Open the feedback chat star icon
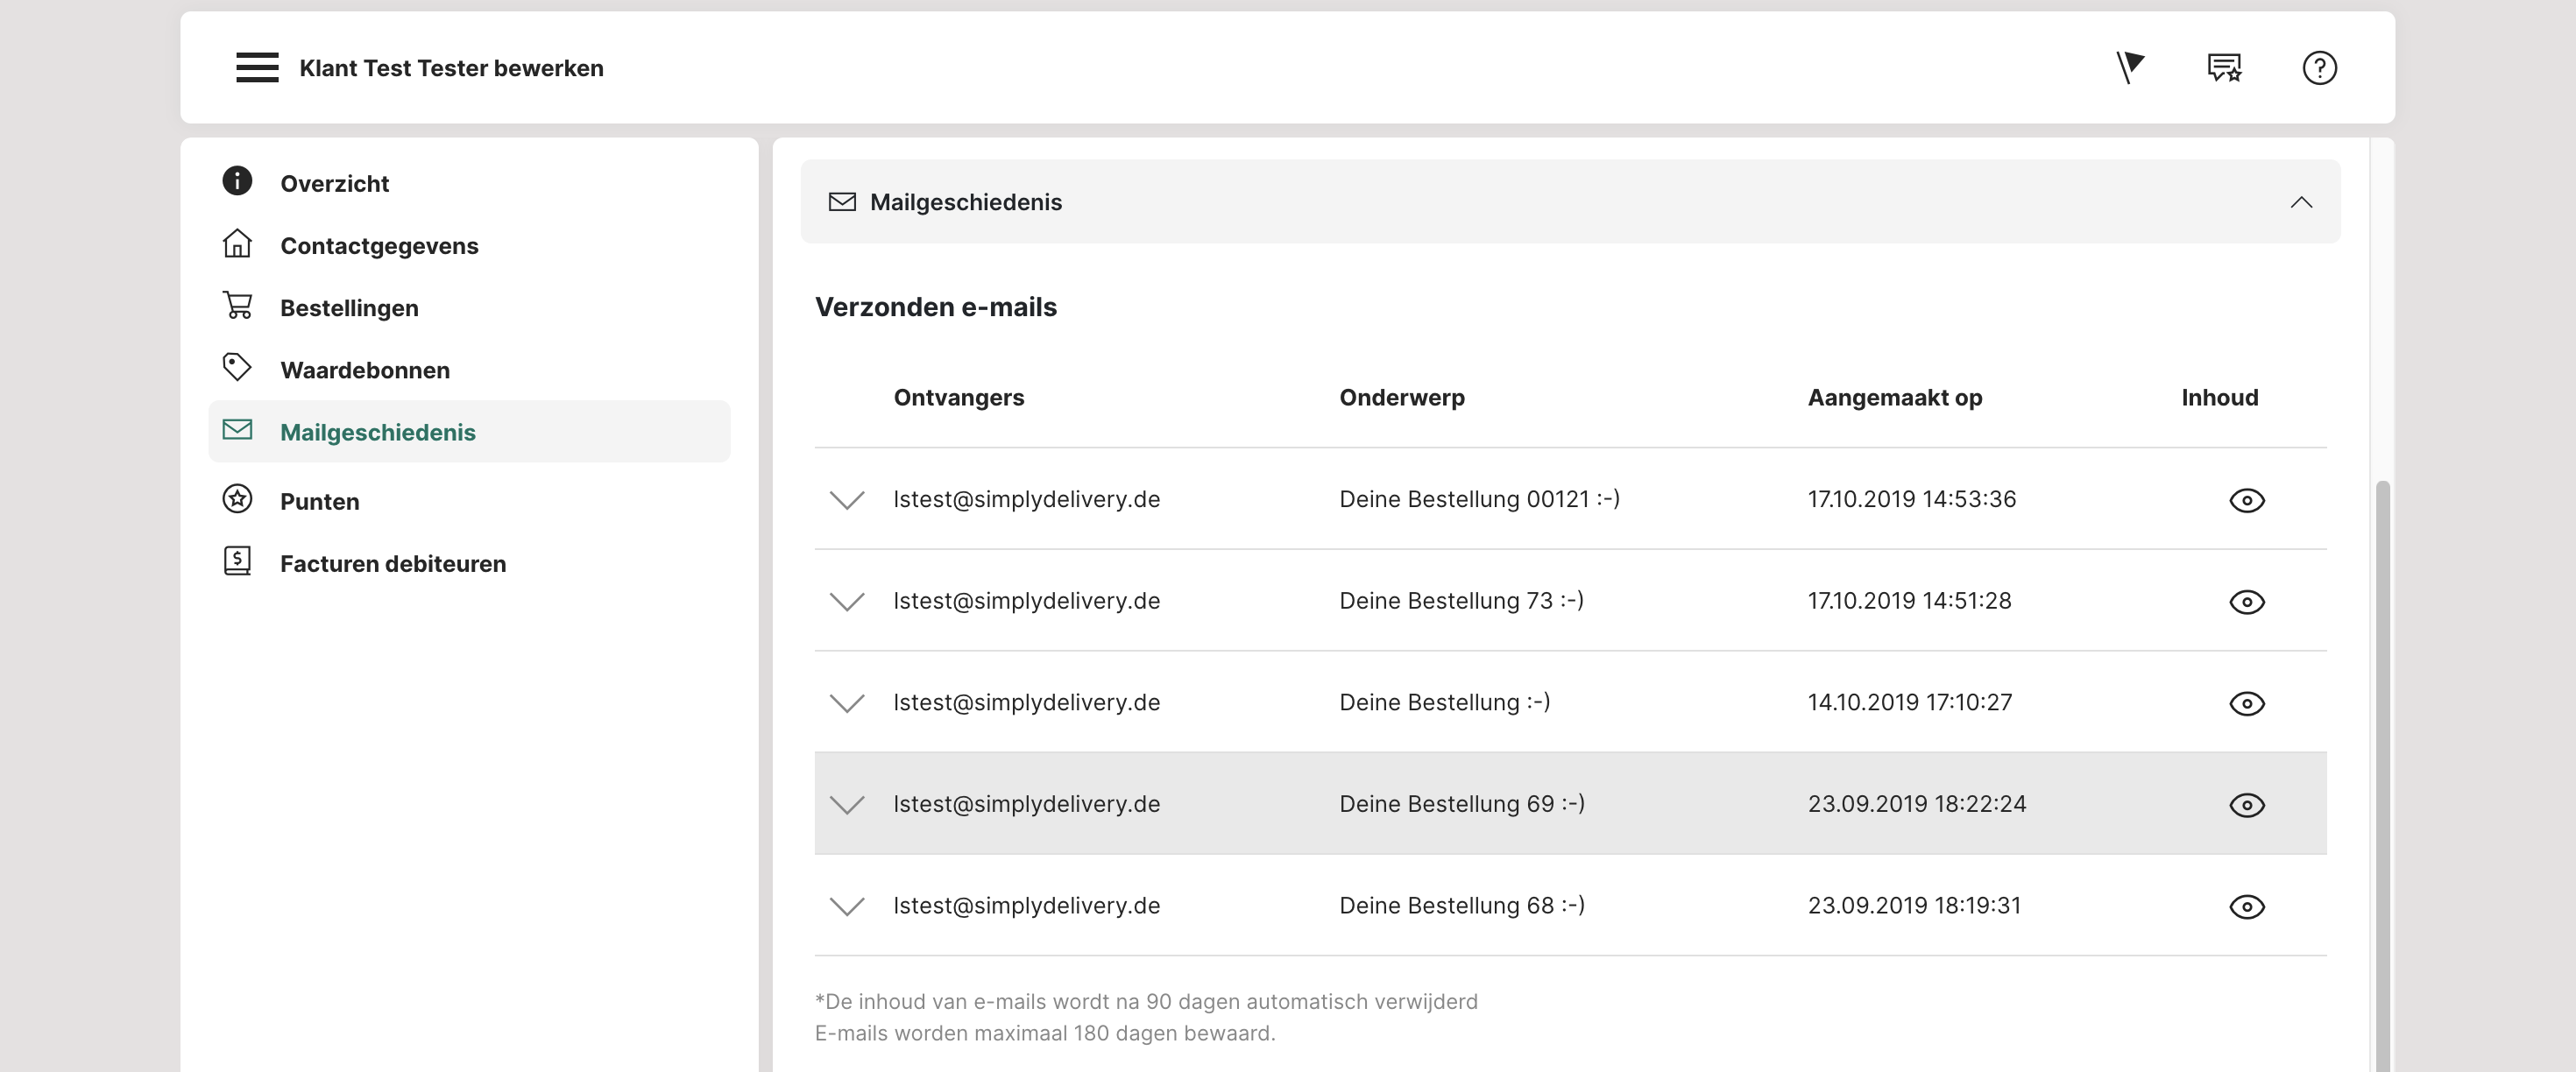This screenshot has height=1072, width=2576. [2224, 68]
